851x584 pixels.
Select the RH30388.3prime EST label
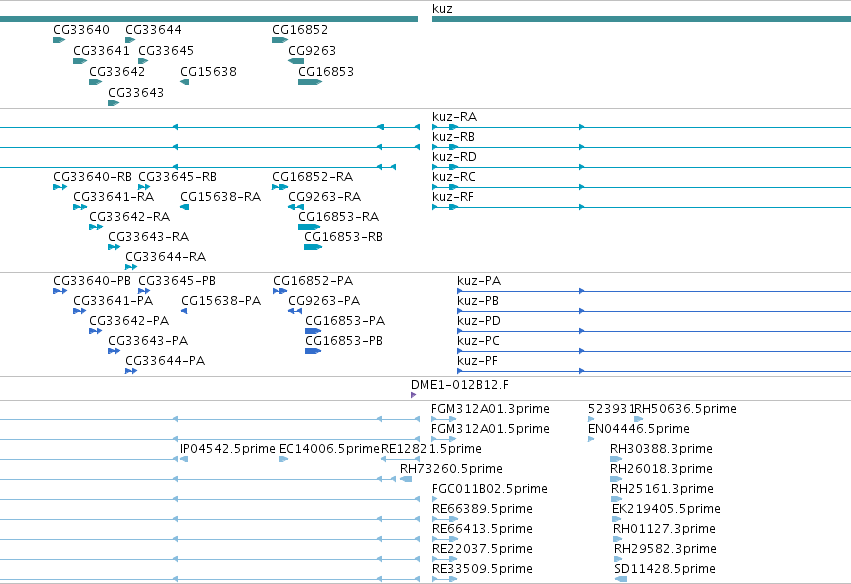(x=662, y=449)
